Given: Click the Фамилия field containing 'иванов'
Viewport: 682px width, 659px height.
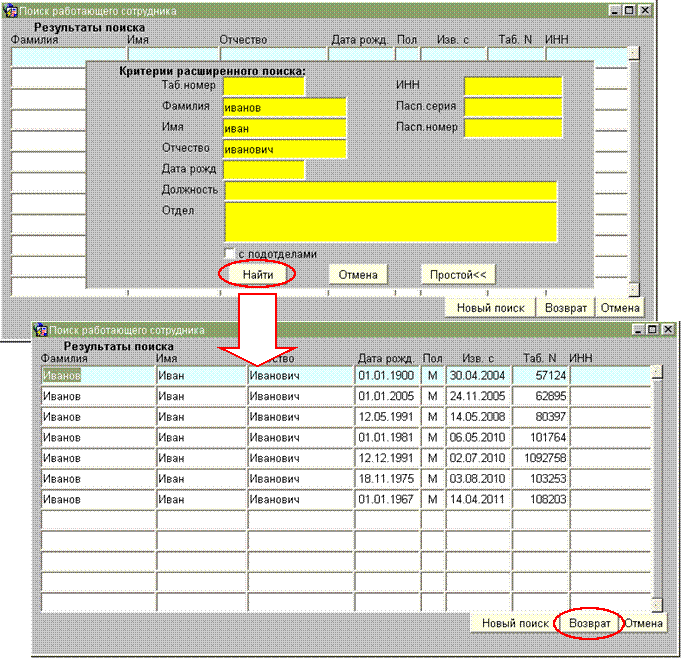Looking at the screenshot, I should coord(284,107).
